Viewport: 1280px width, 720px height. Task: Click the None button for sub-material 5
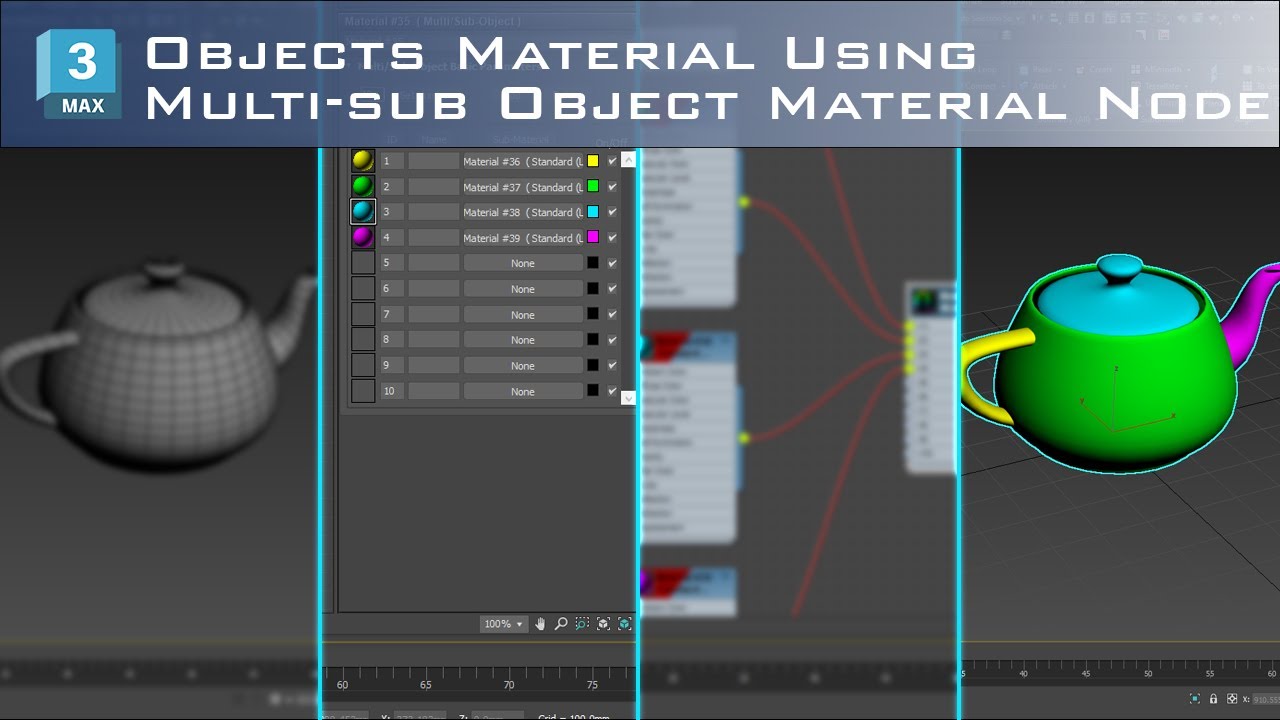click(522, 263)
